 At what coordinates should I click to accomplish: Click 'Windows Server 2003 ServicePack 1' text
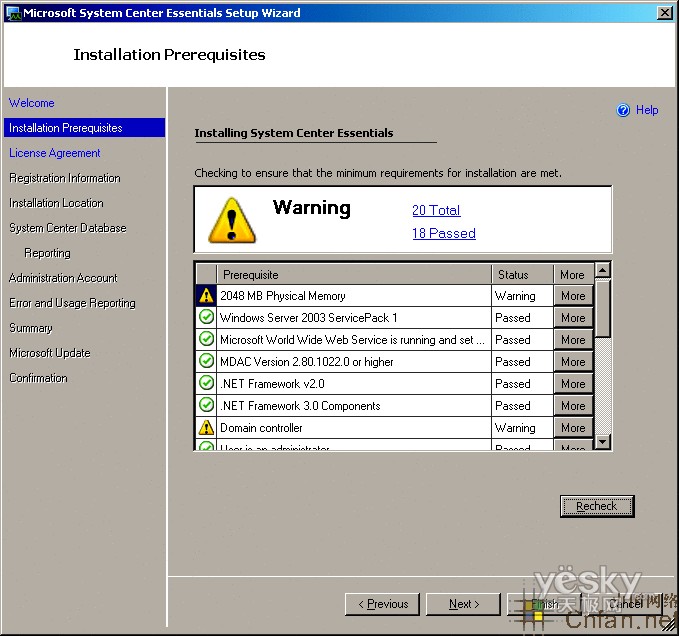tap(309, 318)
